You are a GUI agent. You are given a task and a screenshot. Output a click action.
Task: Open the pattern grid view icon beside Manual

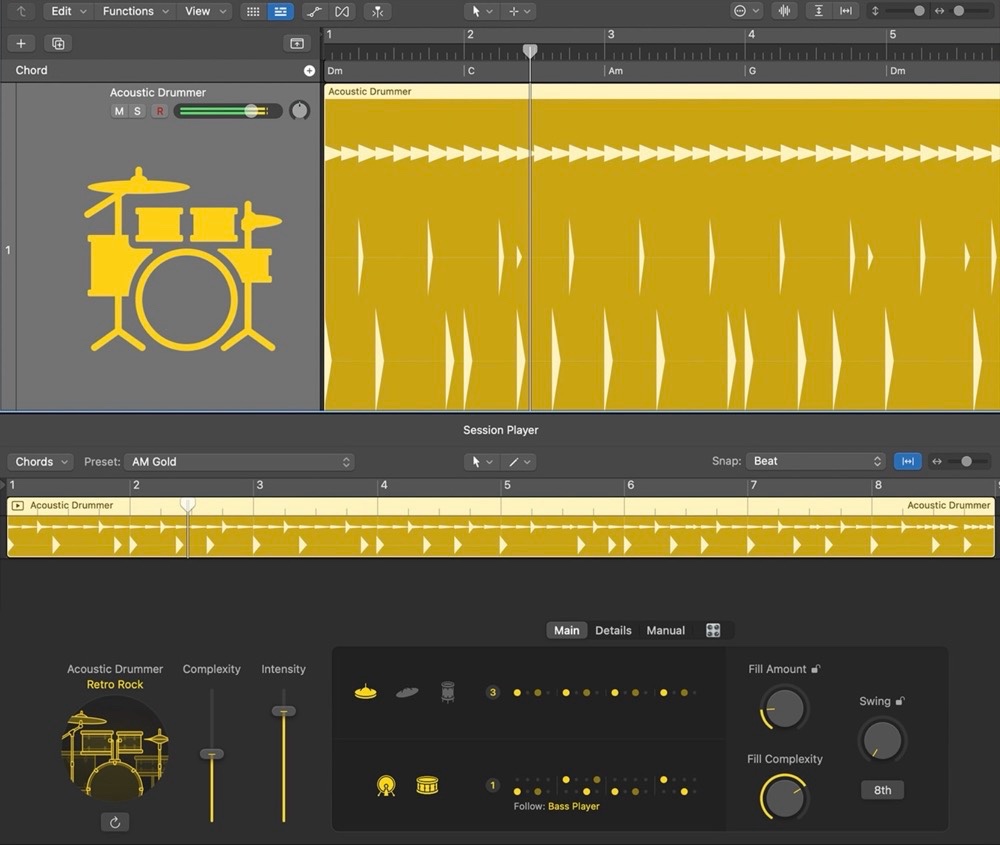point(713,630)
